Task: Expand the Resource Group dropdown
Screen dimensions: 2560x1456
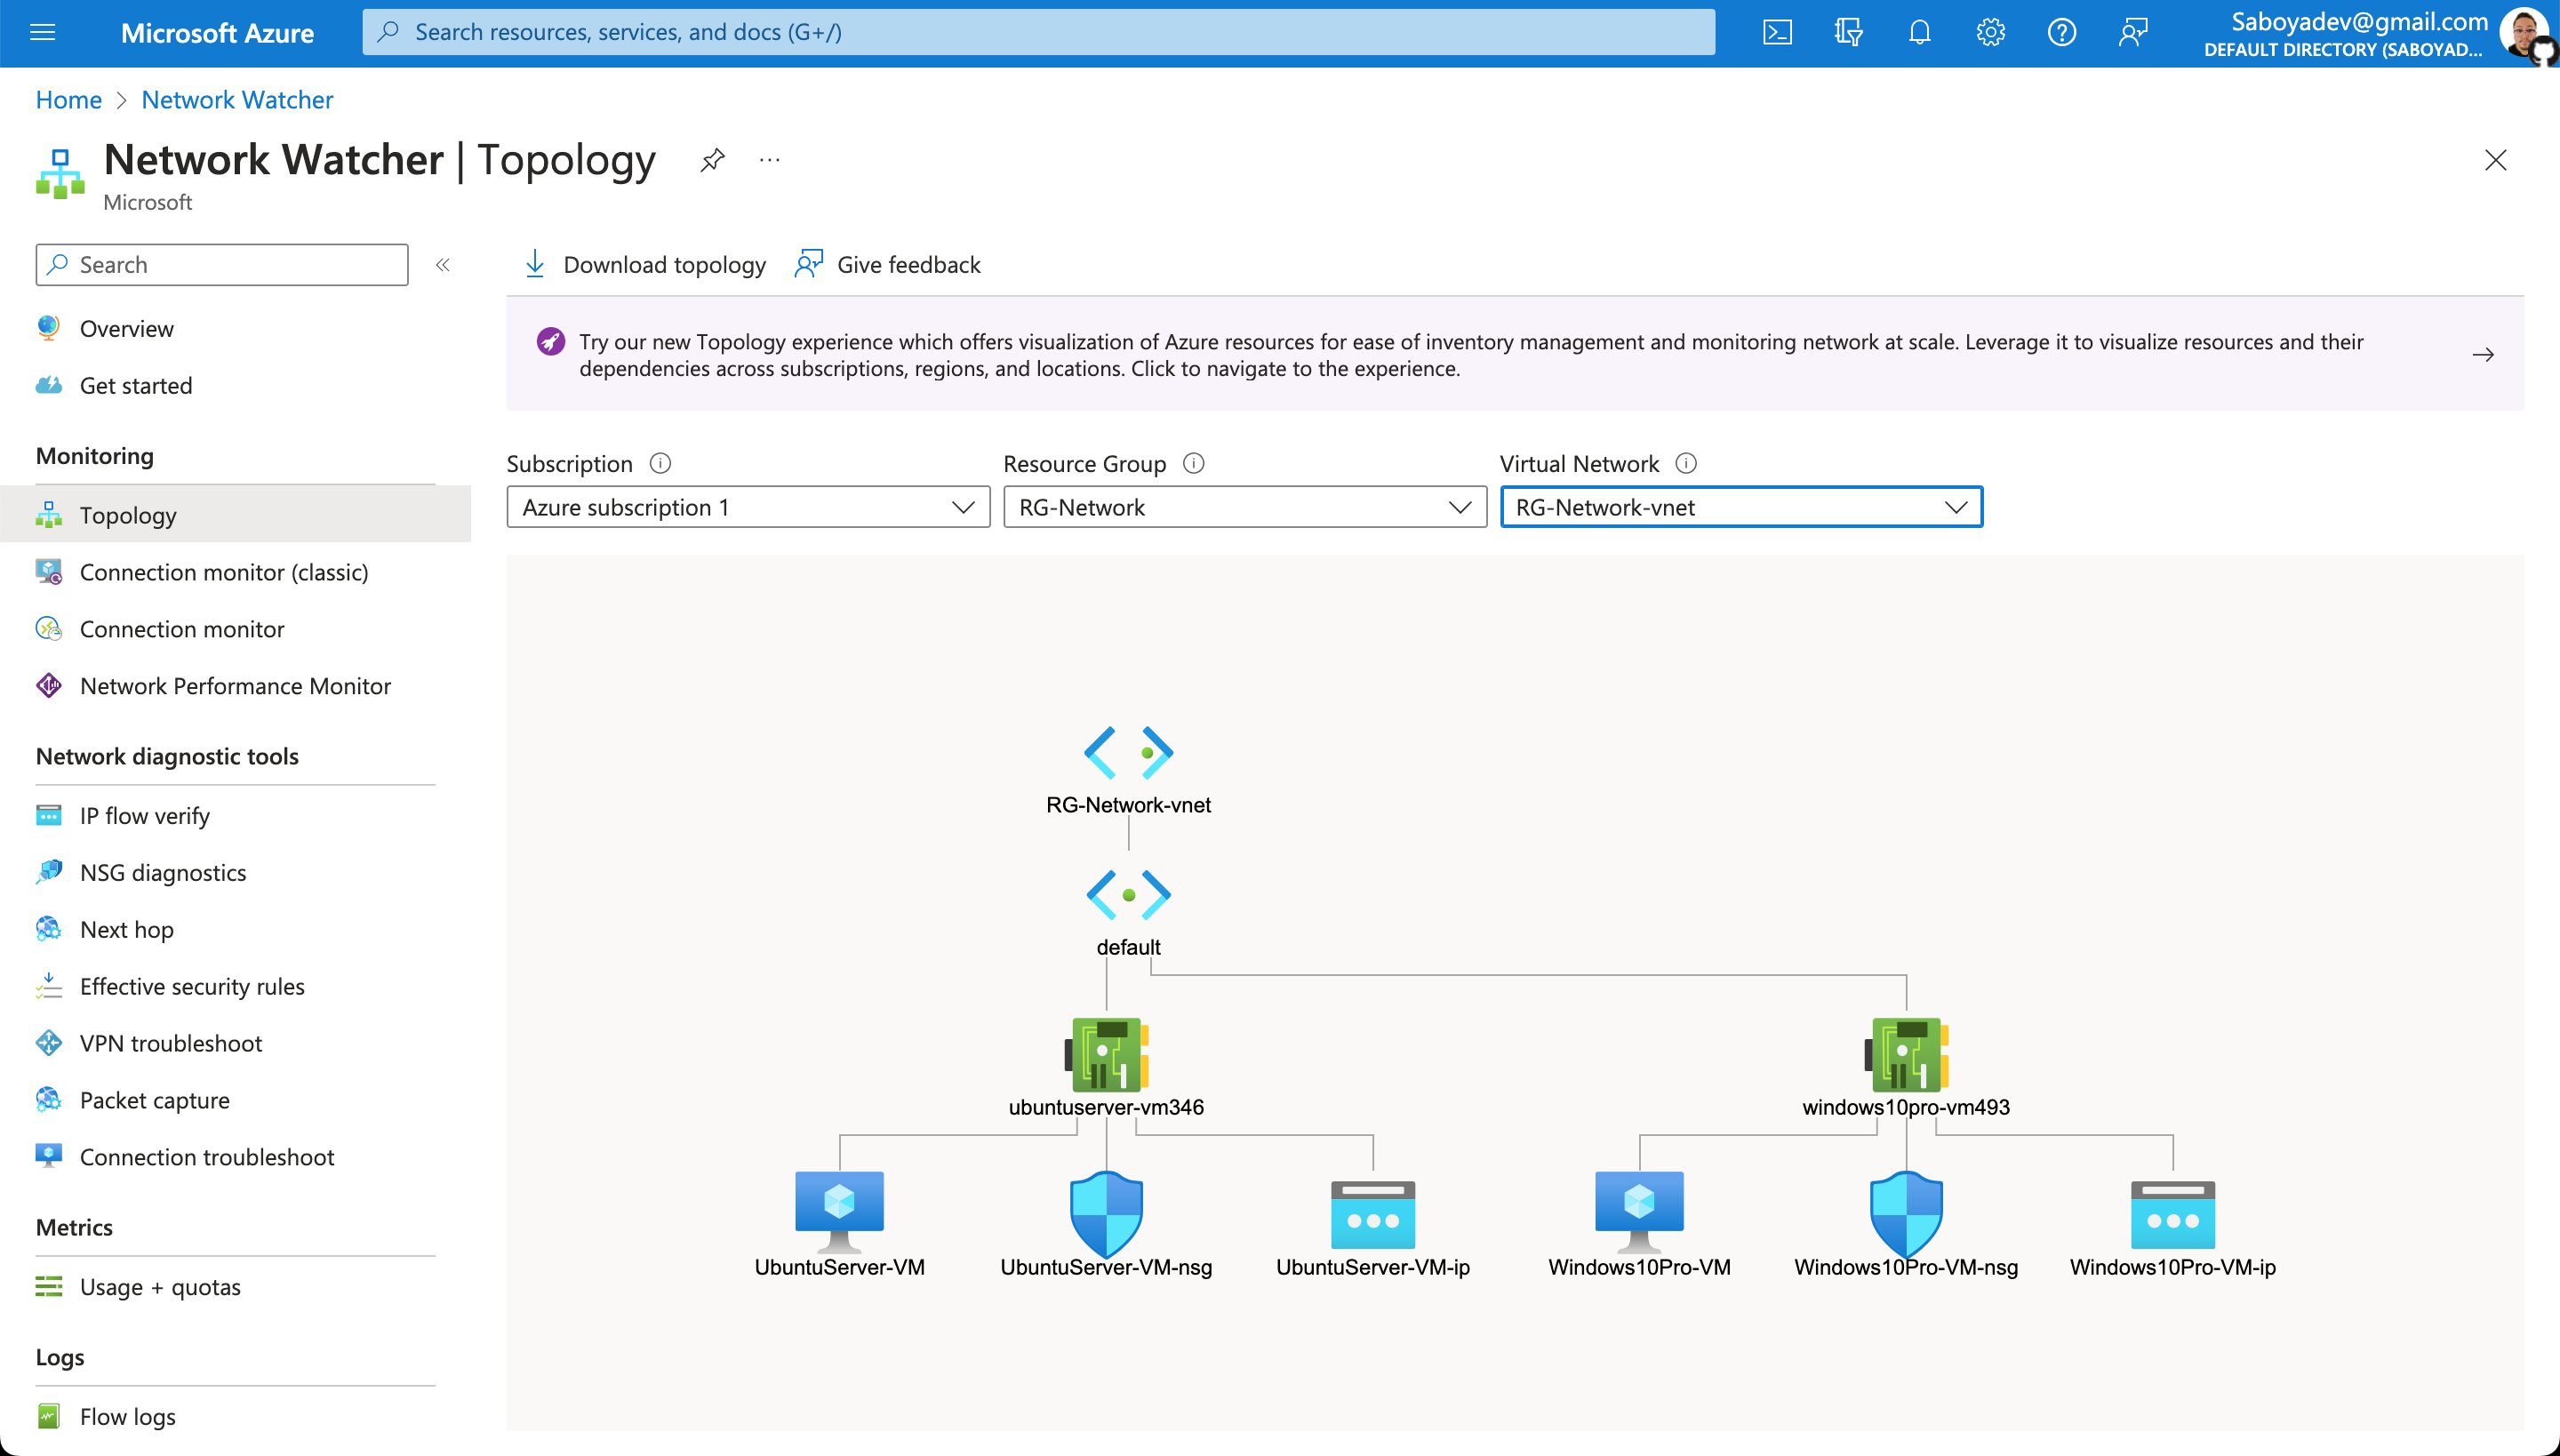Action: coord(1244,507)
